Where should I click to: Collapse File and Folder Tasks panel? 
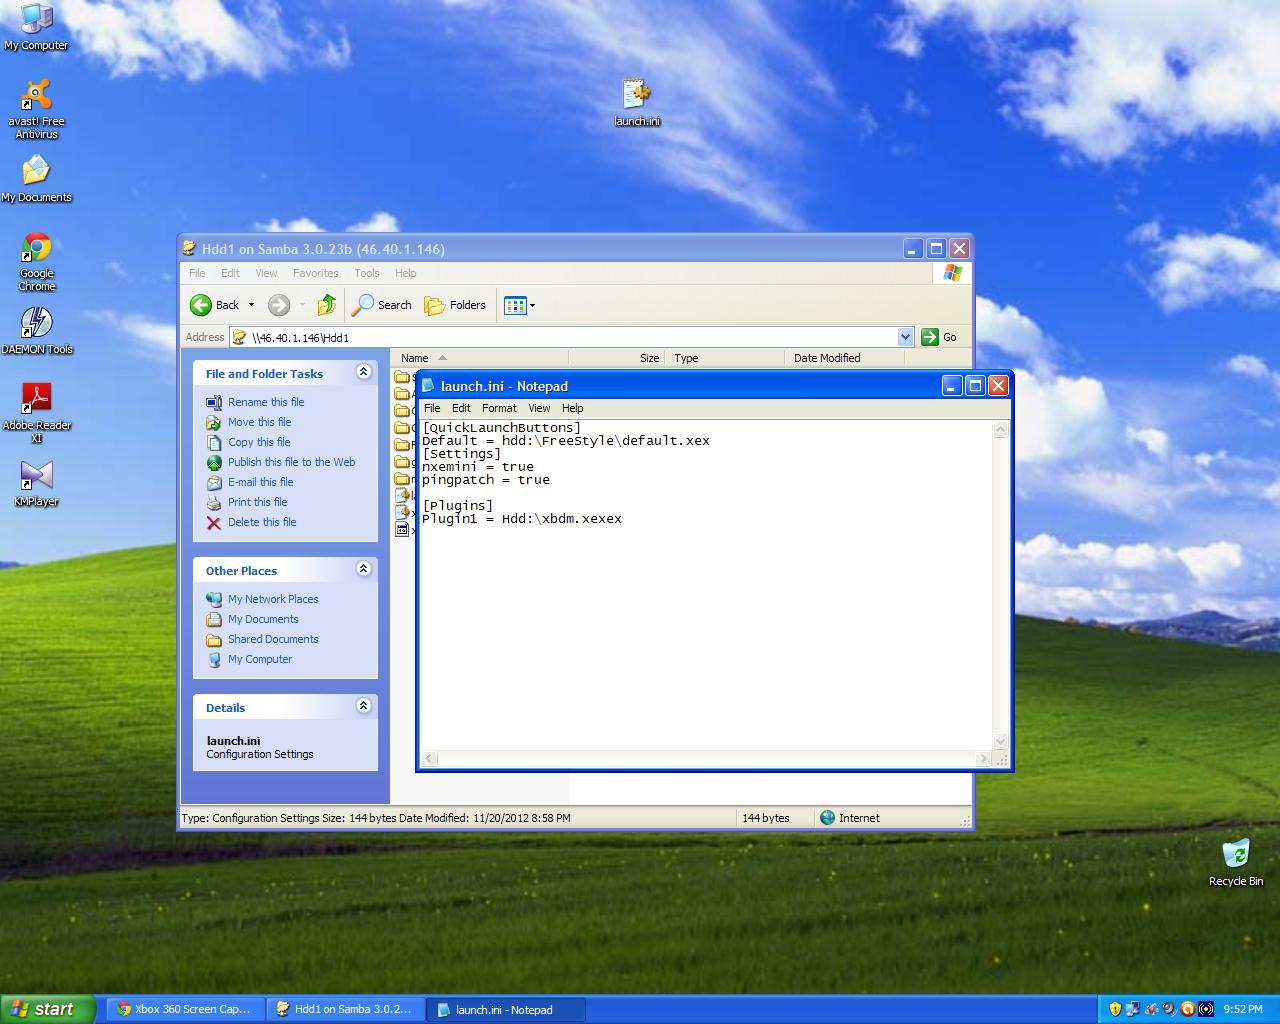click(x=363, y=372)
